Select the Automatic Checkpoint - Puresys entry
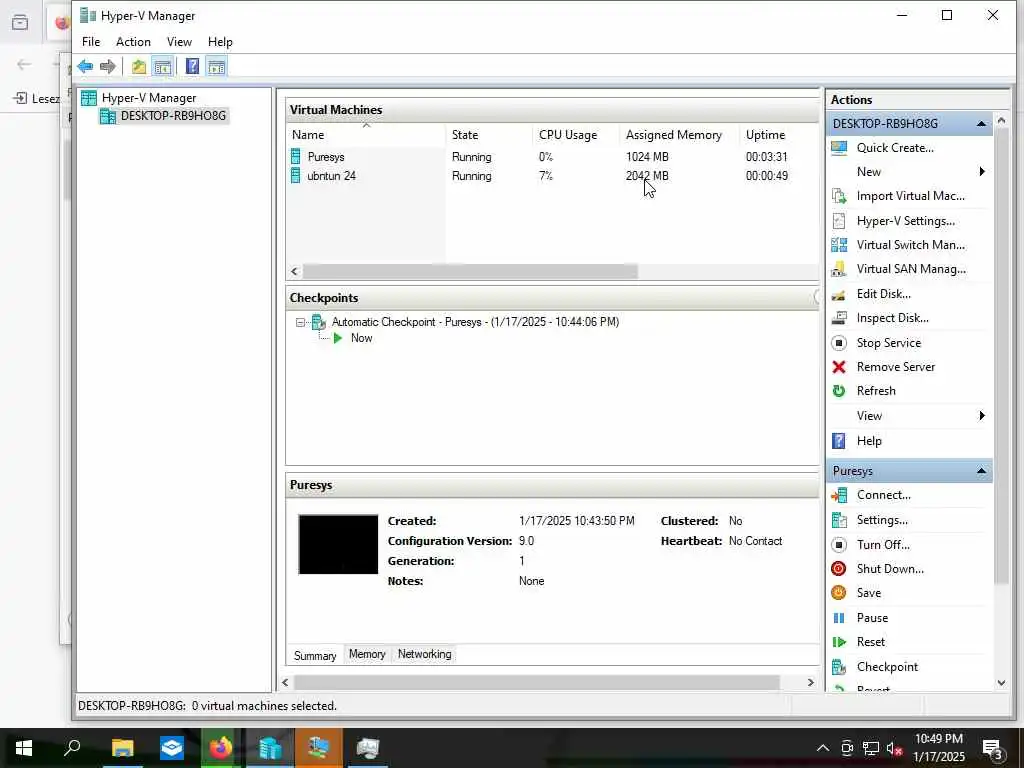 (x=475, y=322)
